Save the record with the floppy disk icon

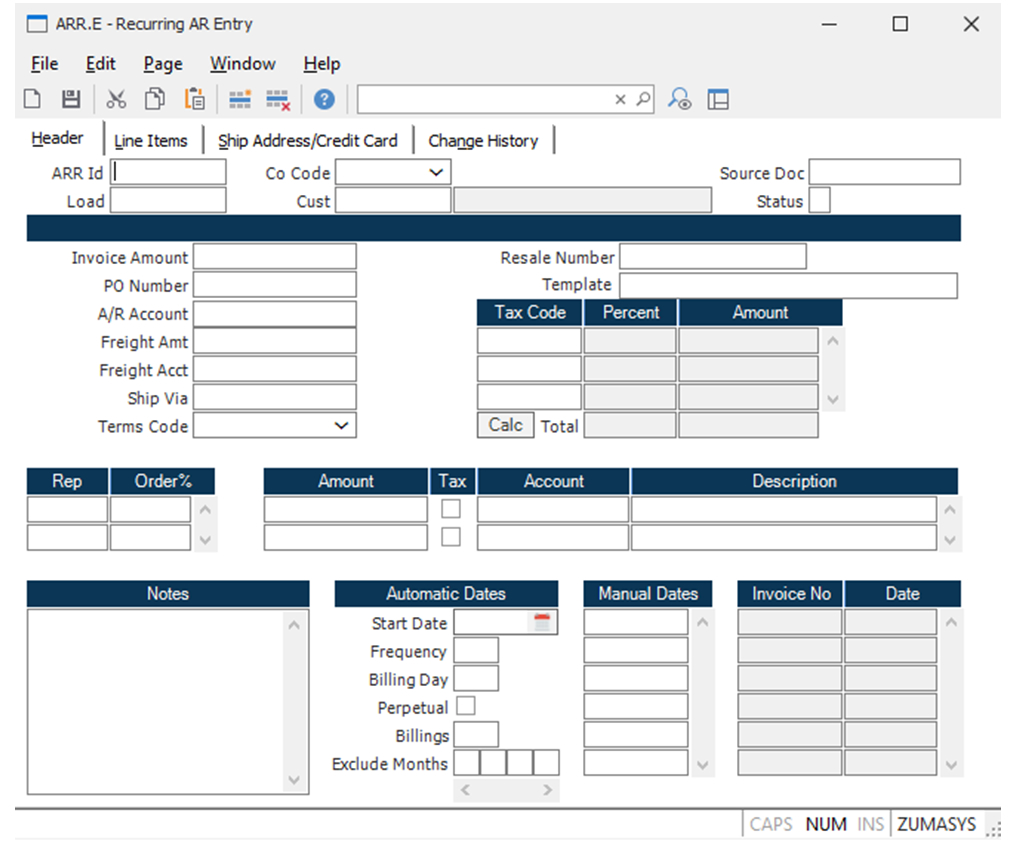71,99
